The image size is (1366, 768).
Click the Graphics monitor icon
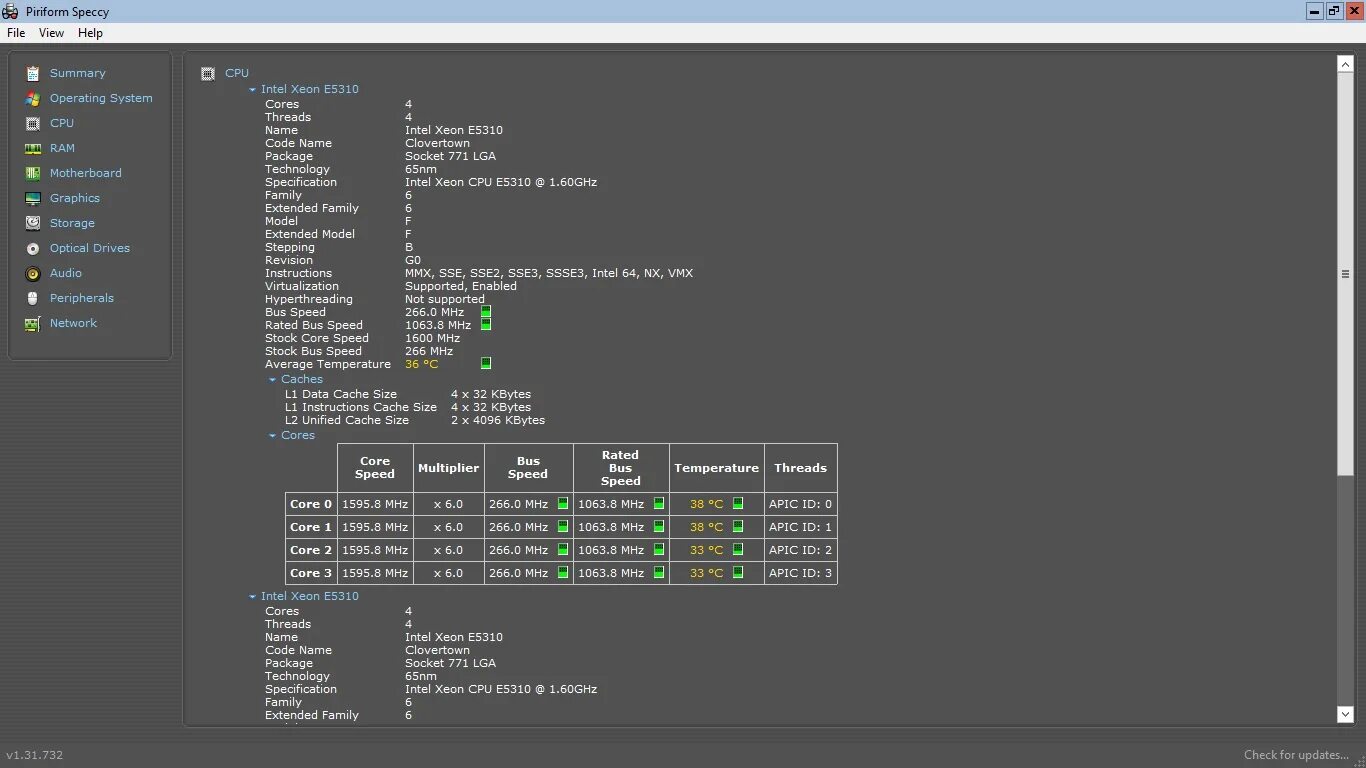click(33, 198)
